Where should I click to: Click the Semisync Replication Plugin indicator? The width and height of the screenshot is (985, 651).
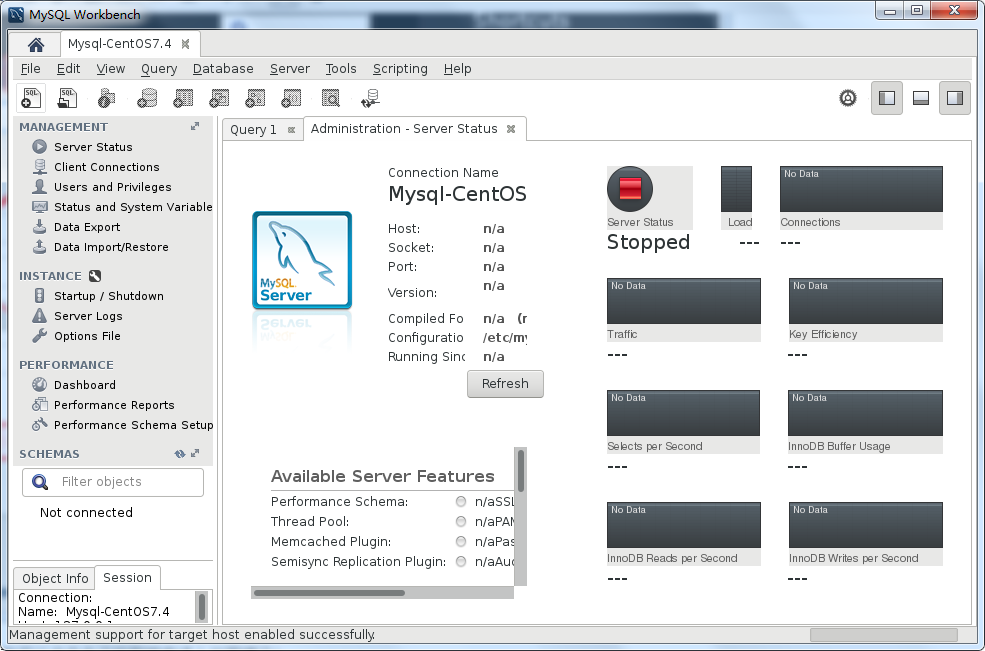(x=461, y=562)
